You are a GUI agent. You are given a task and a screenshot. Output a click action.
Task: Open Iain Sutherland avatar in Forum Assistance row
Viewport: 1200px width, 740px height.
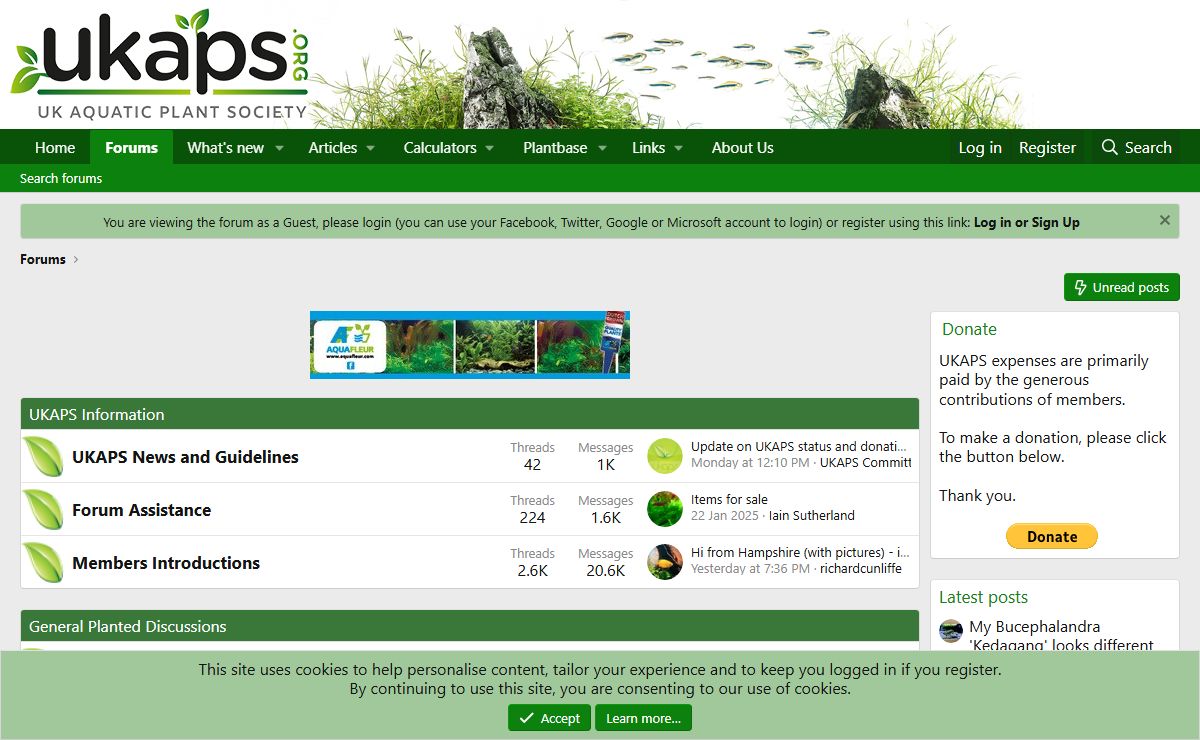click(665, 509)
